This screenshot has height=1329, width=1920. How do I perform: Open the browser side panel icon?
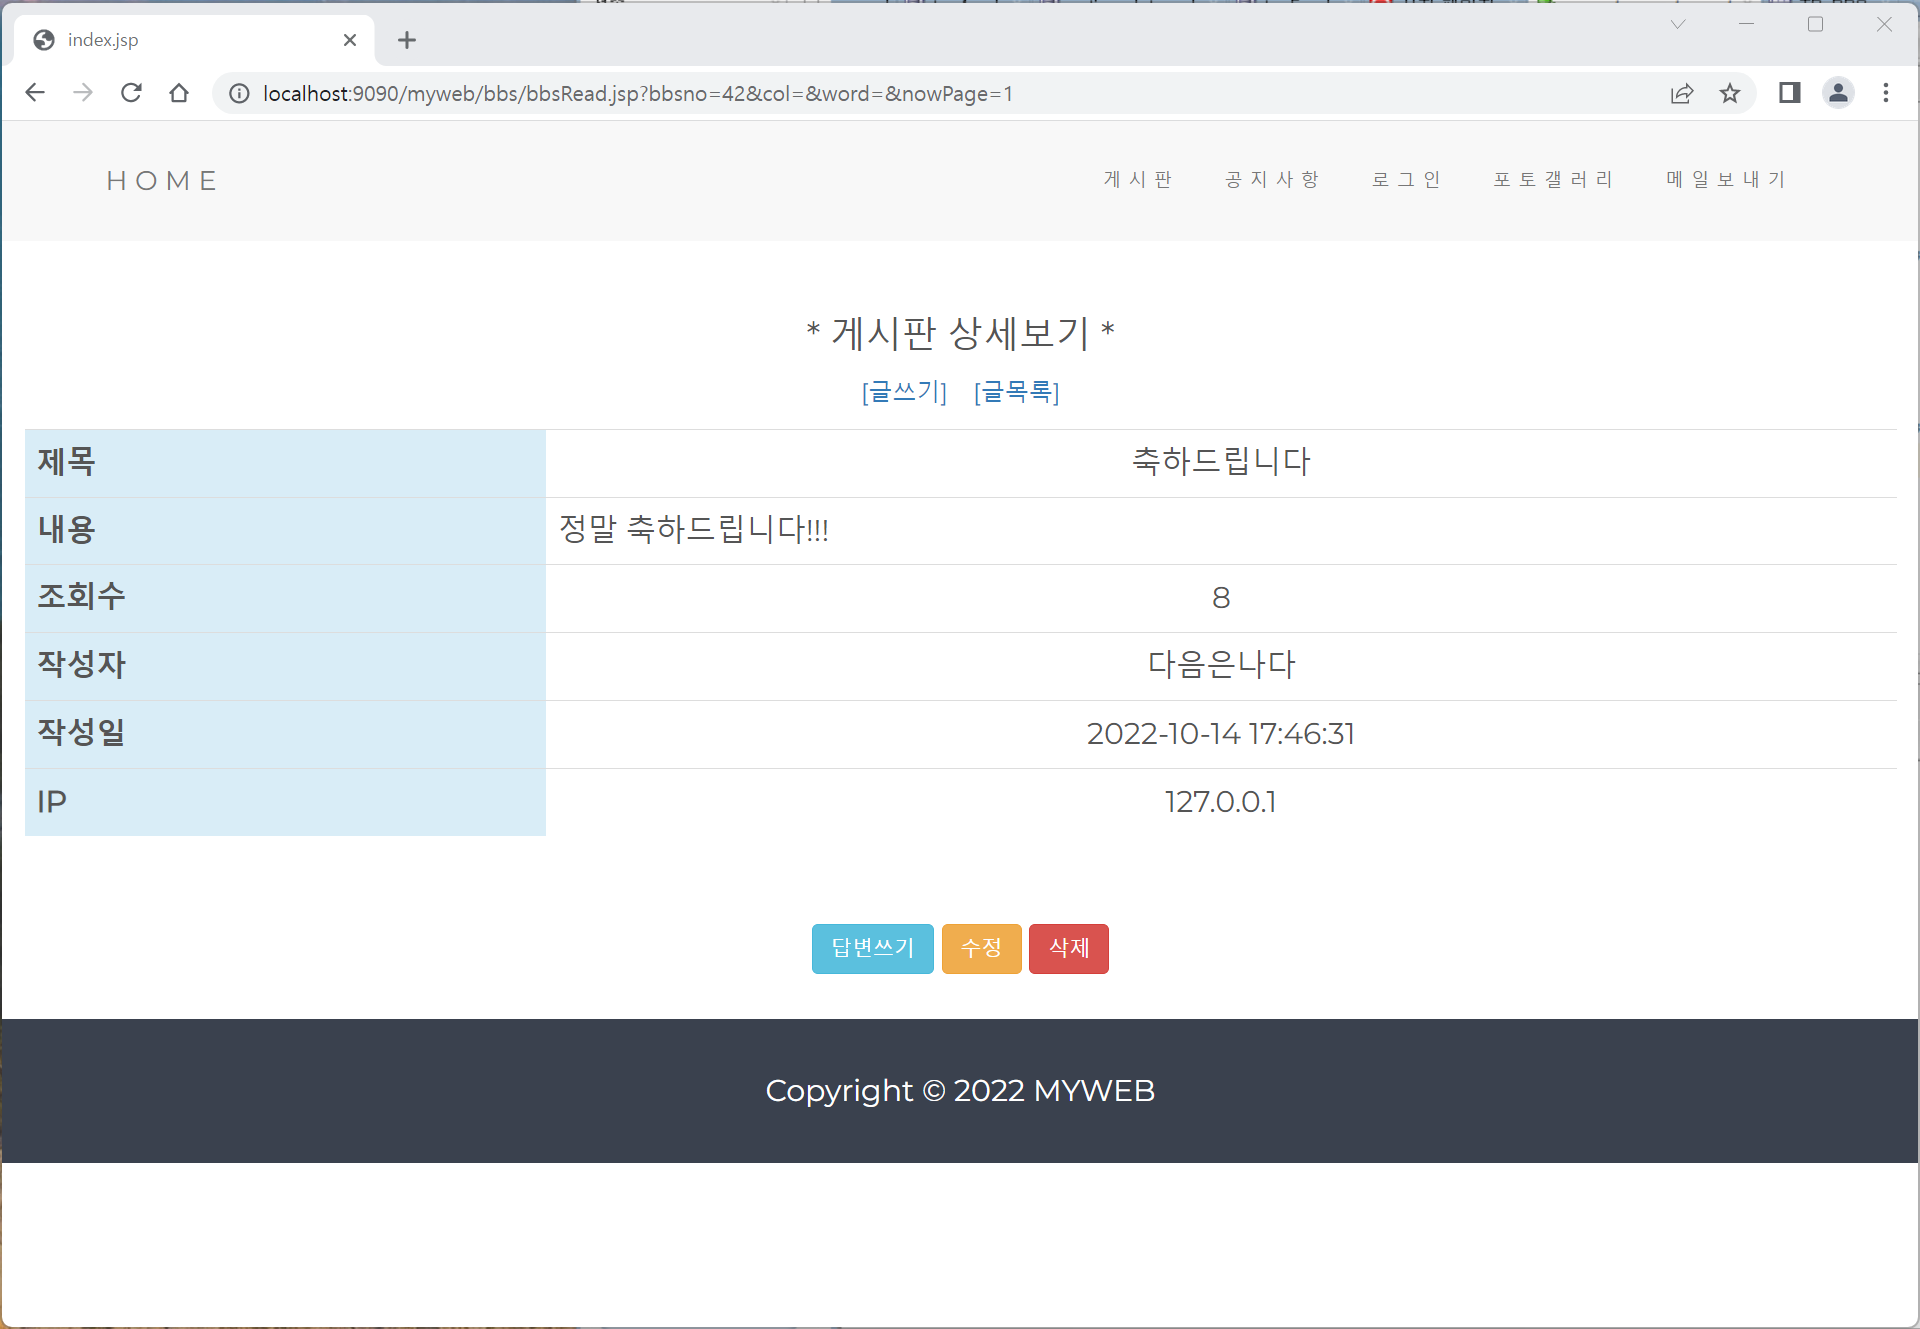tap(1790, 93)
